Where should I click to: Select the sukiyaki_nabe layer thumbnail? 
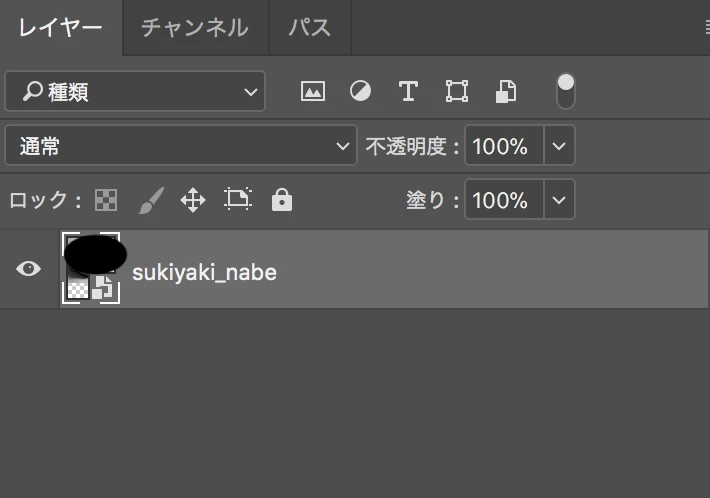[91, 268]
